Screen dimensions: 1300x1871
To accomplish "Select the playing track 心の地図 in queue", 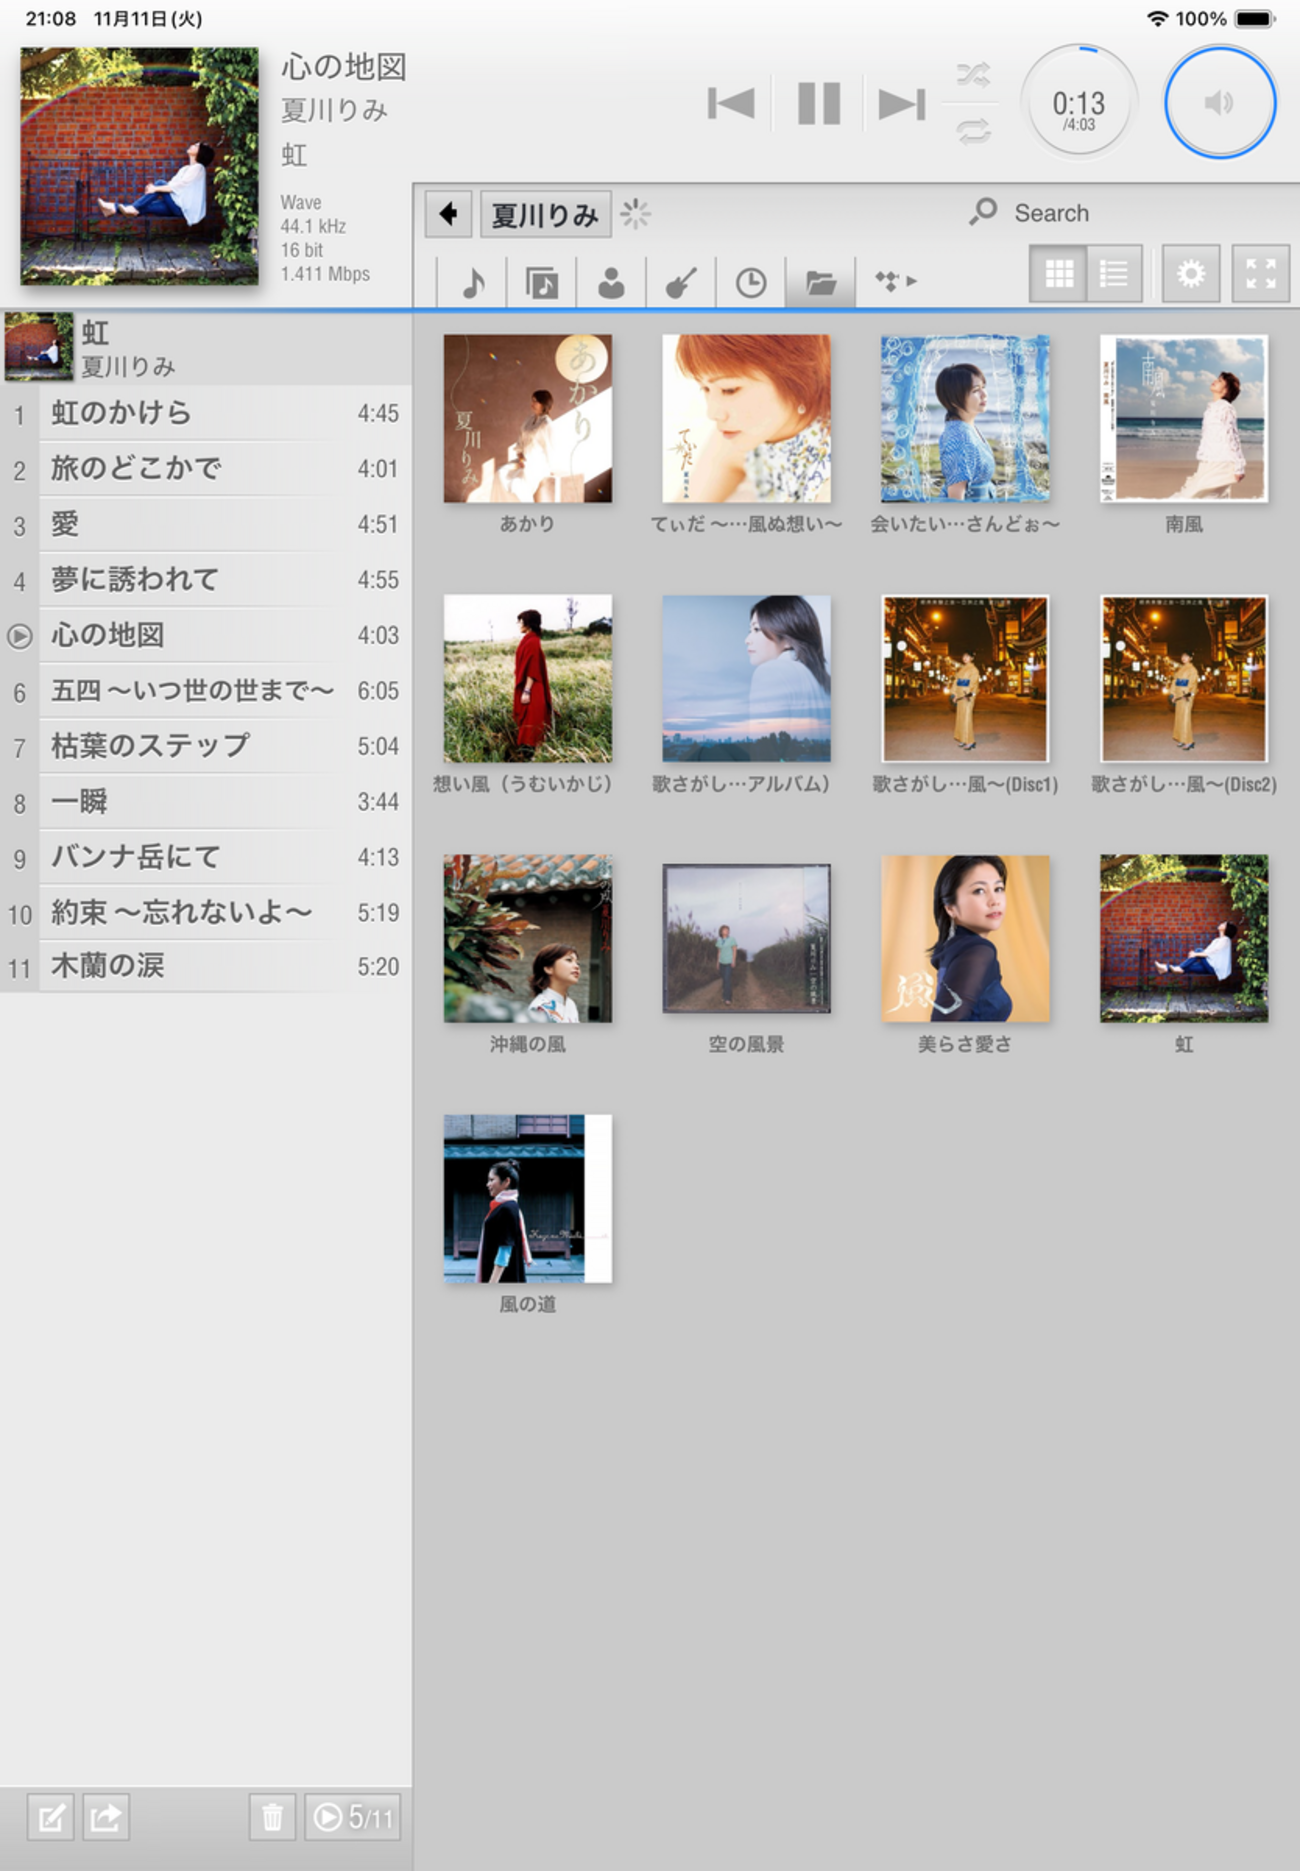I will tap(205, 635).
